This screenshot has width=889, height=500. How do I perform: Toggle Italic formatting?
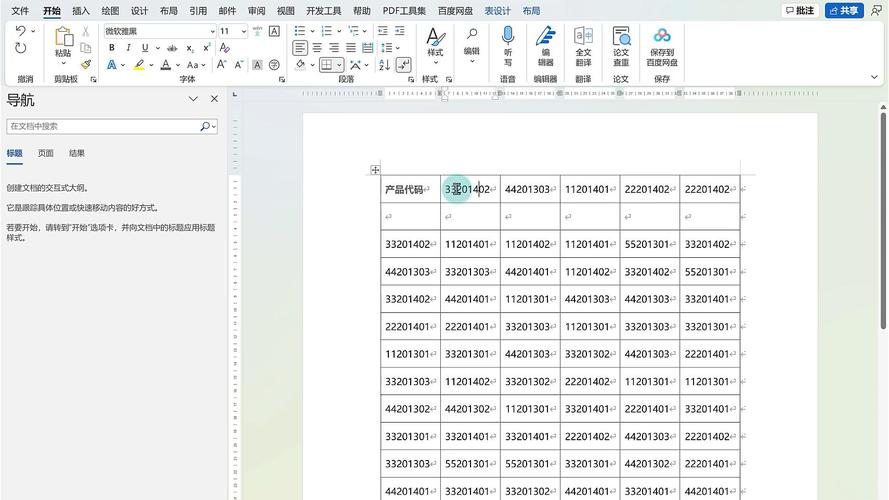pyautogui.click(x=128, y=48)
